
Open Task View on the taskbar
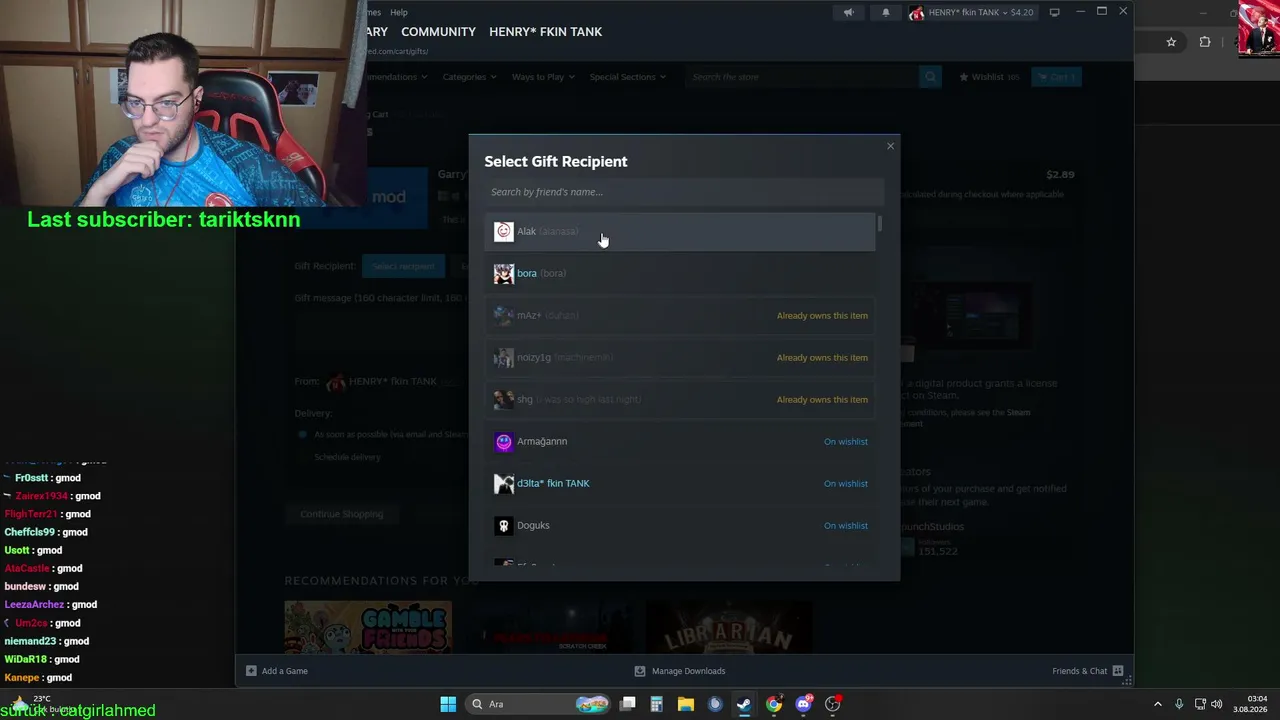click(628, 704)
